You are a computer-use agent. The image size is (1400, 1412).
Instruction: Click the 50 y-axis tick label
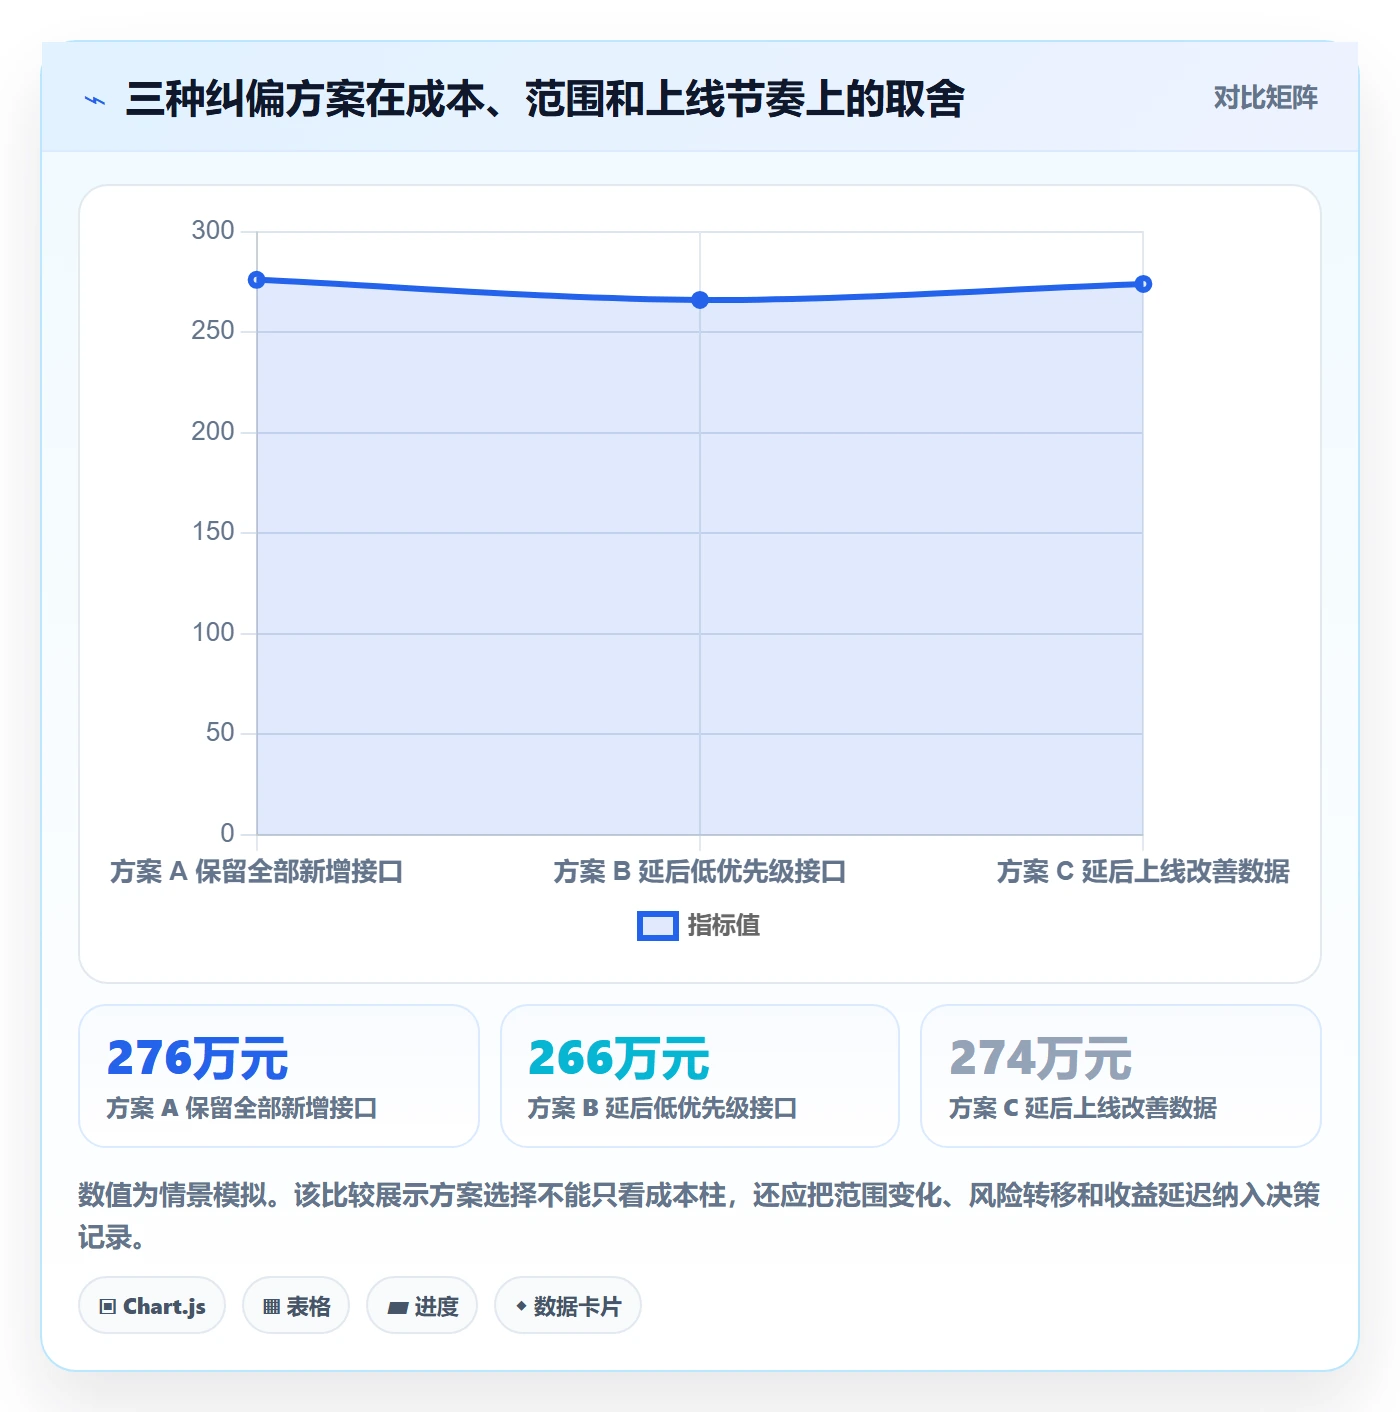click(x=220, y=733)
